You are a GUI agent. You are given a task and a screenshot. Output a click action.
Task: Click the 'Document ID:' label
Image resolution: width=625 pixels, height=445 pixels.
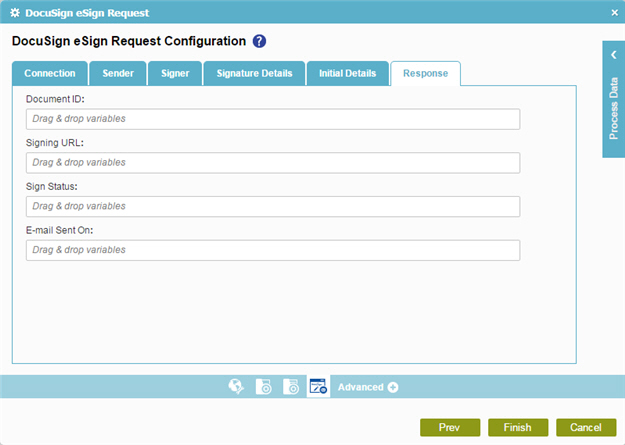click(55, 99)
